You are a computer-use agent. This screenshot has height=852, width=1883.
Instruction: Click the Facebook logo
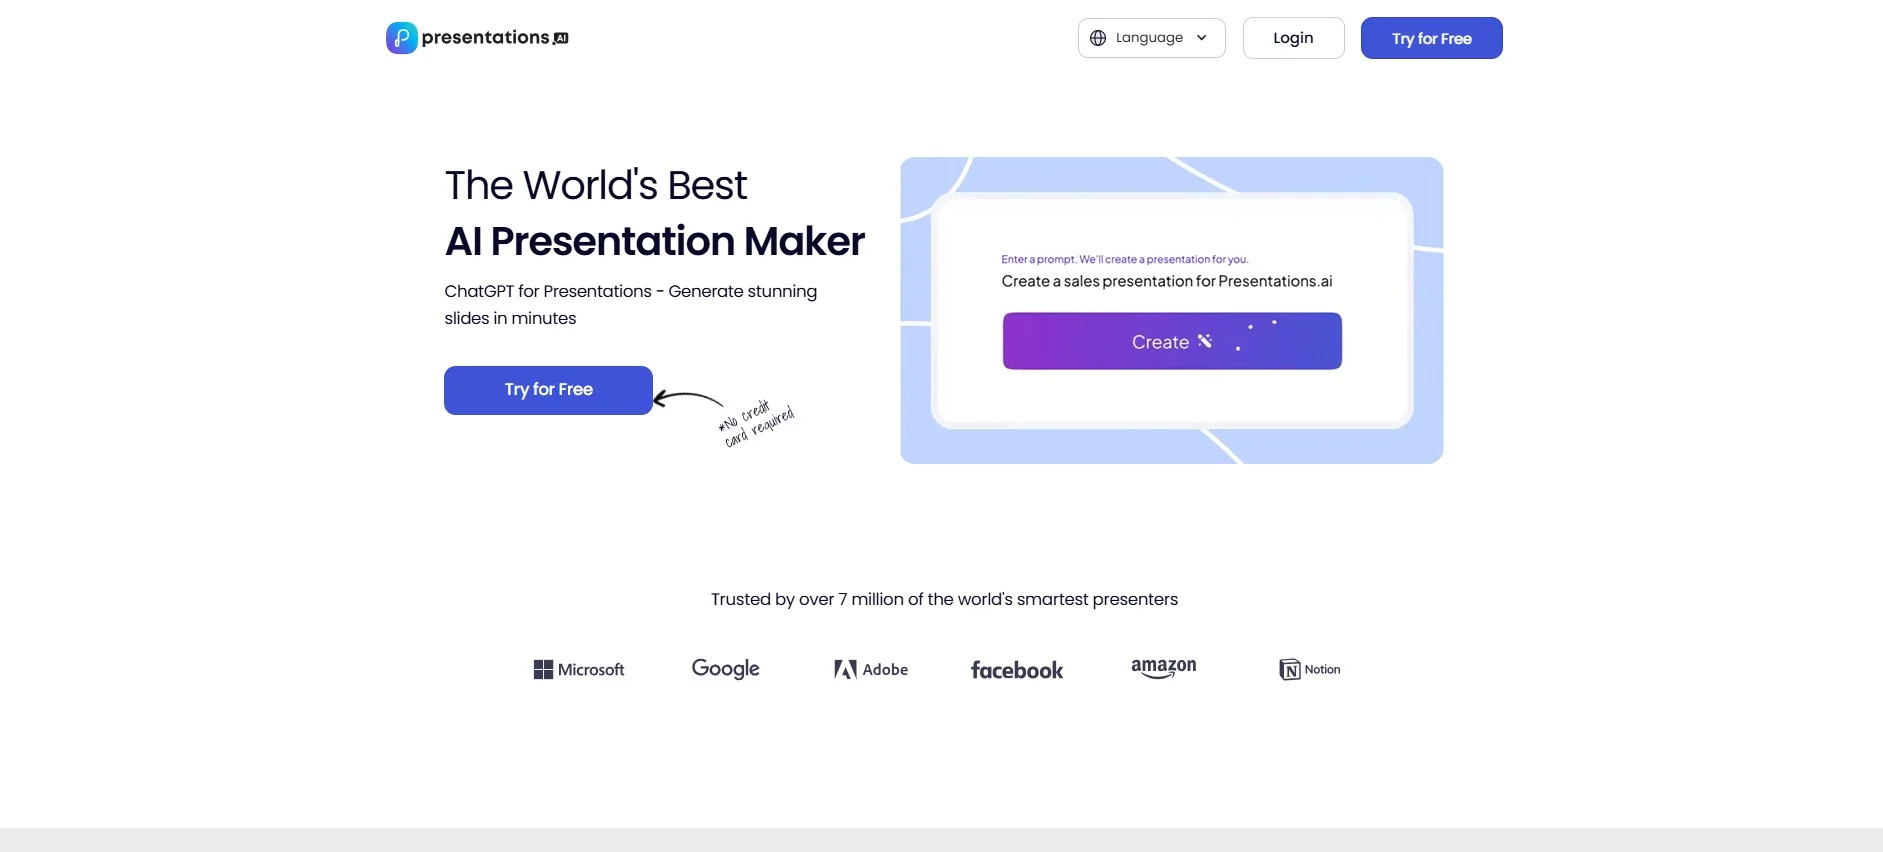(x=1016, y=670)
